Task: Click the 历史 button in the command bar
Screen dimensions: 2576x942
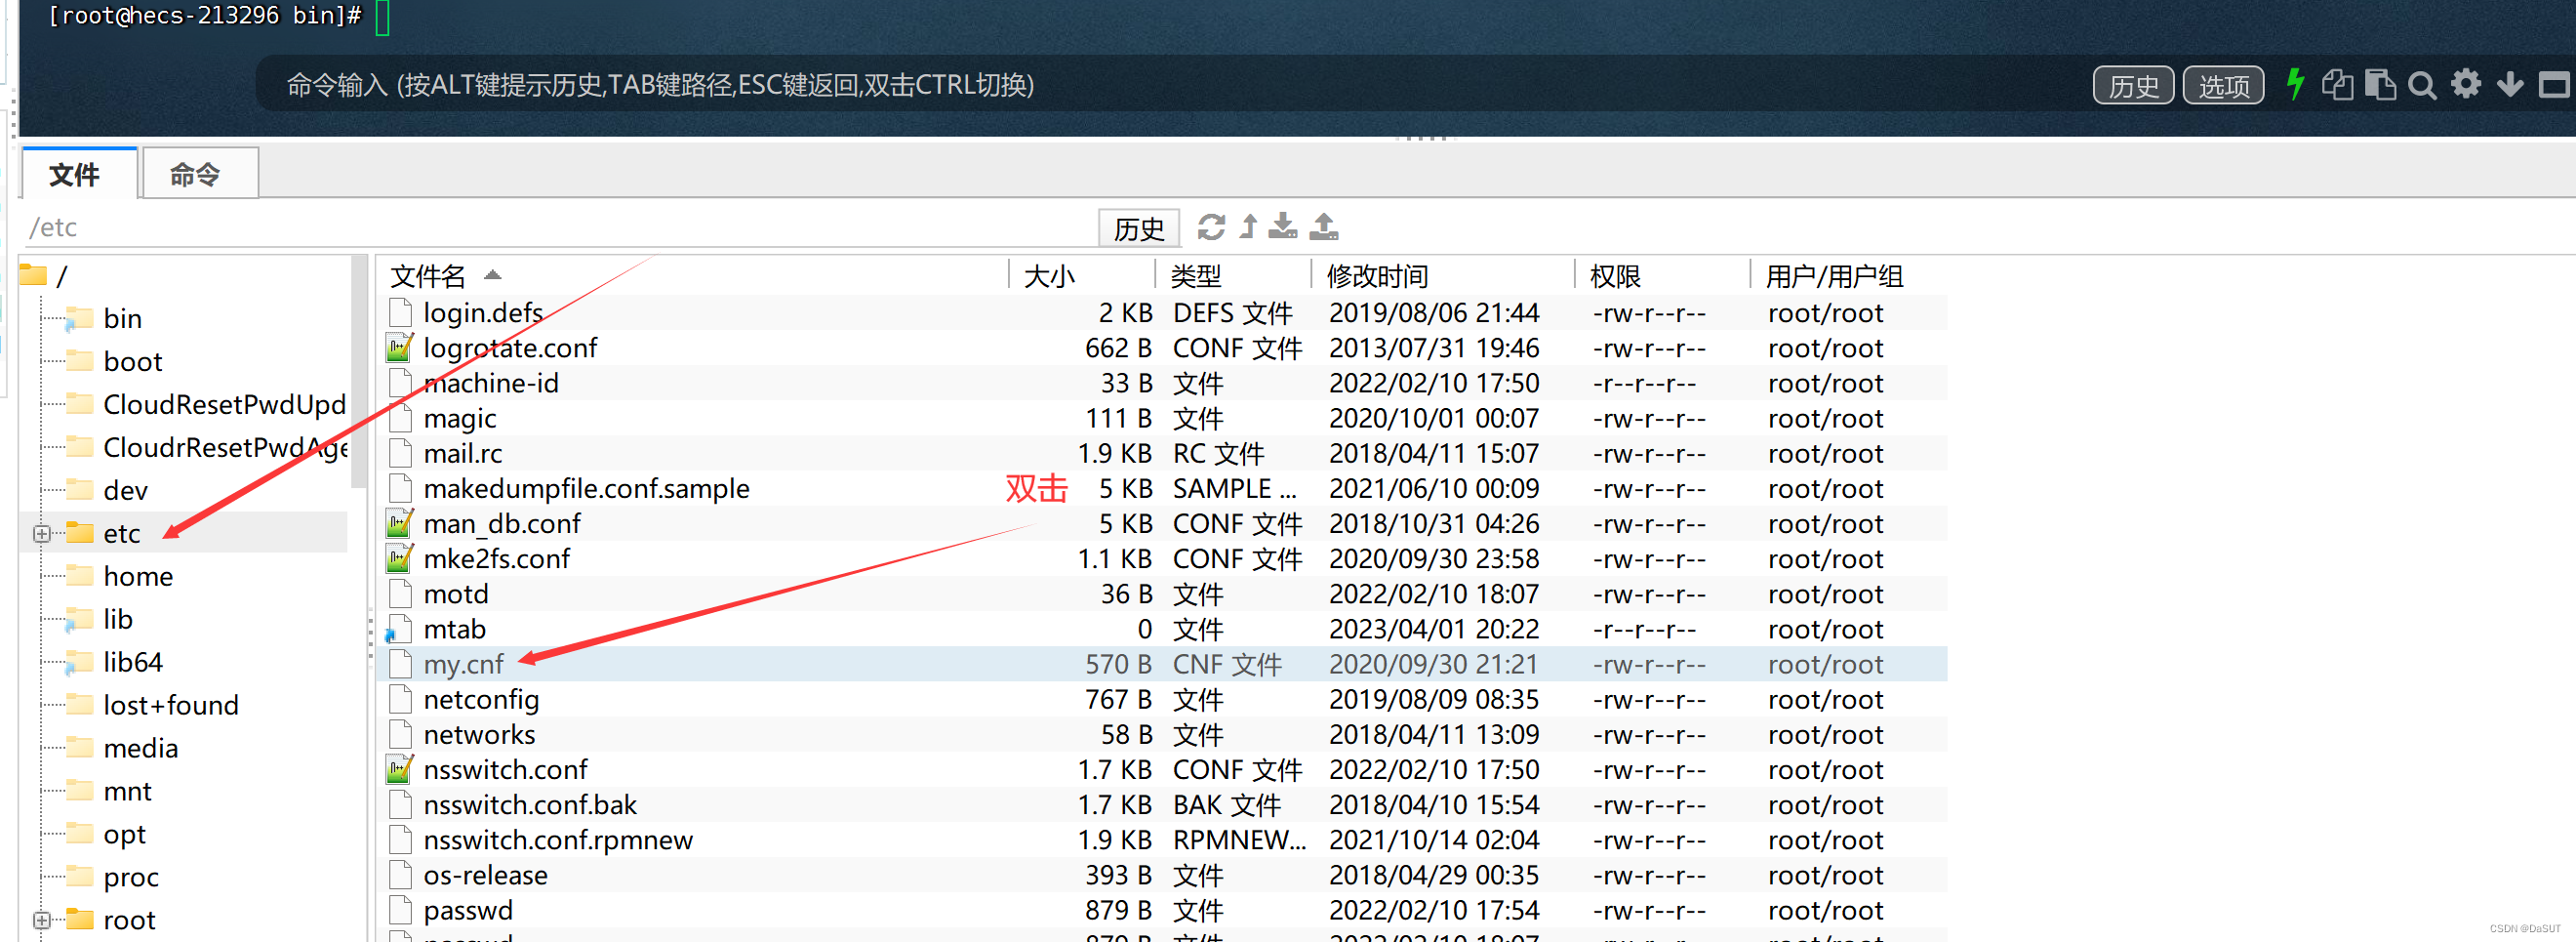Action: click(2133, 85)
